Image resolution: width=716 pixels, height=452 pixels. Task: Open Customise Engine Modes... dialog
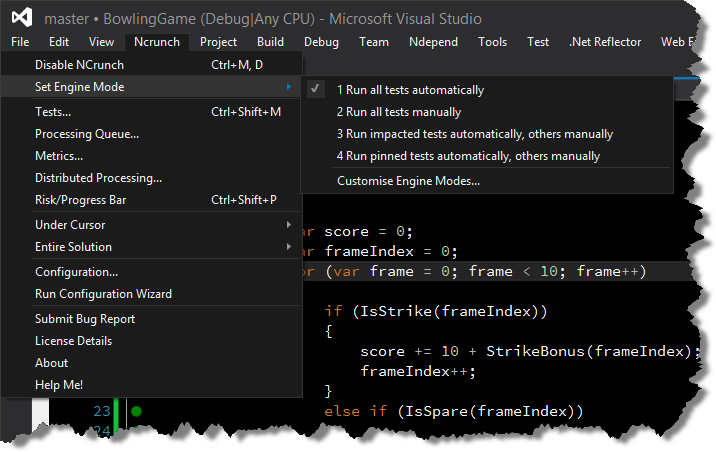[408, 181]
